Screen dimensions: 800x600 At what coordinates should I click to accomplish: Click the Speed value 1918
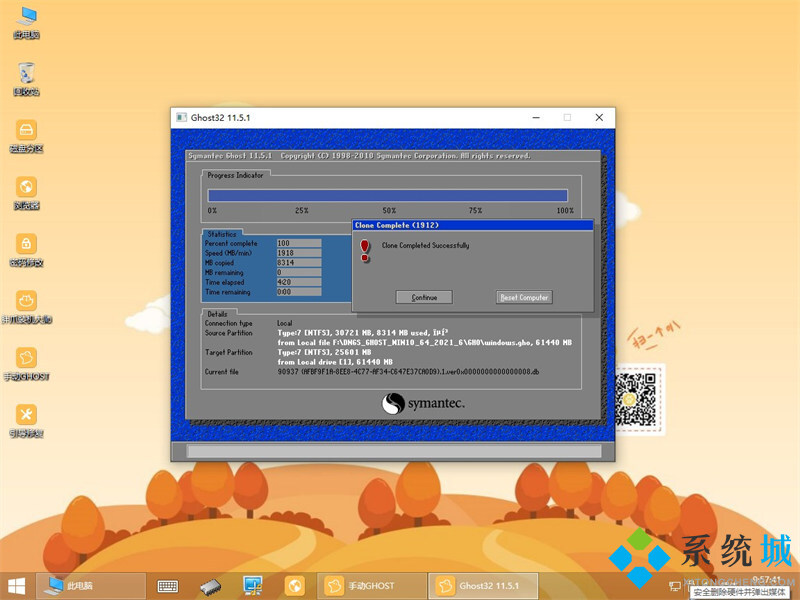point(299,253)
